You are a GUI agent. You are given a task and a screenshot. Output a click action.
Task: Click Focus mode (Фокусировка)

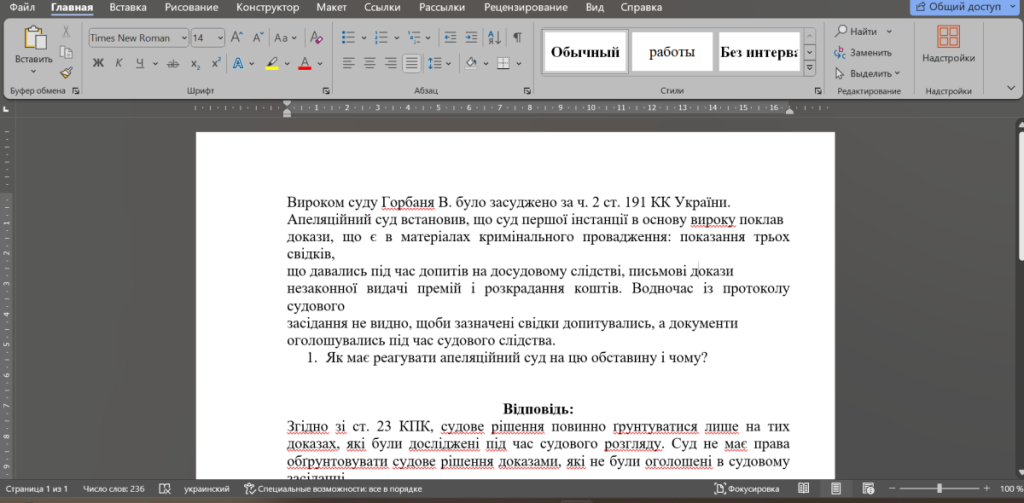747,489
